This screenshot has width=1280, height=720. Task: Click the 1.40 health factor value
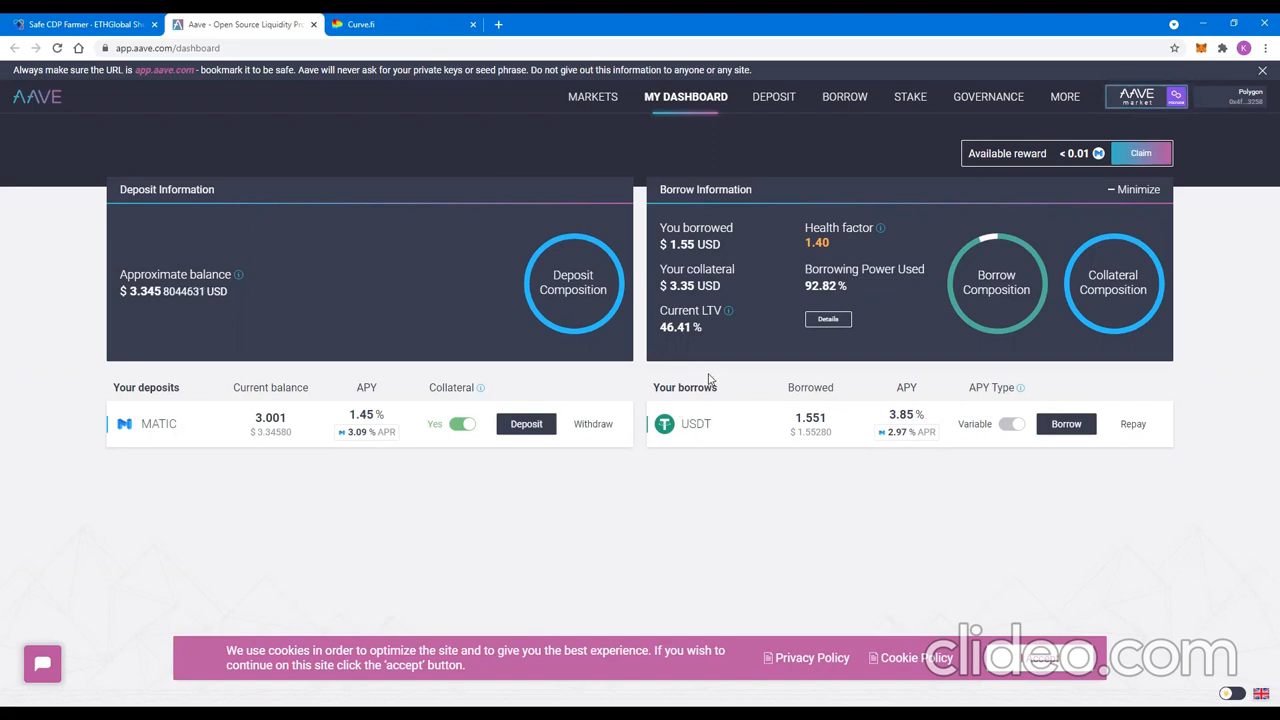click(x=817, y=243)
